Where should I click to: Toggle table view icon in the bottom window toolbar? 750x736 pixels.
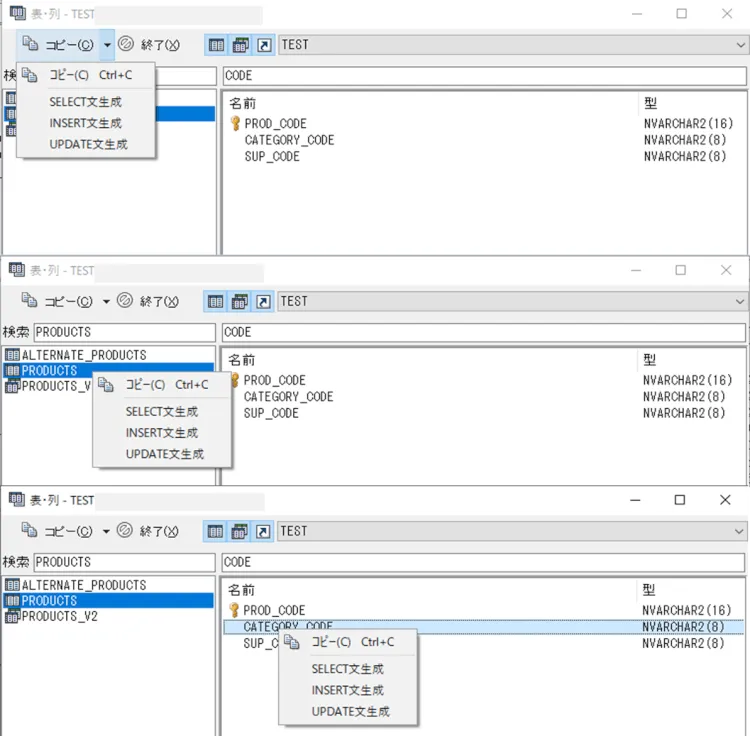point(215,532)
